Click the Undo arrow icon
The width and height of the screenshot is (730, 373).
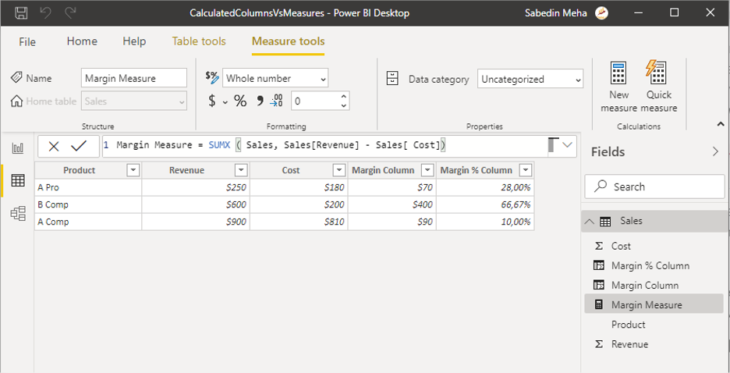[x=46, y=13]
